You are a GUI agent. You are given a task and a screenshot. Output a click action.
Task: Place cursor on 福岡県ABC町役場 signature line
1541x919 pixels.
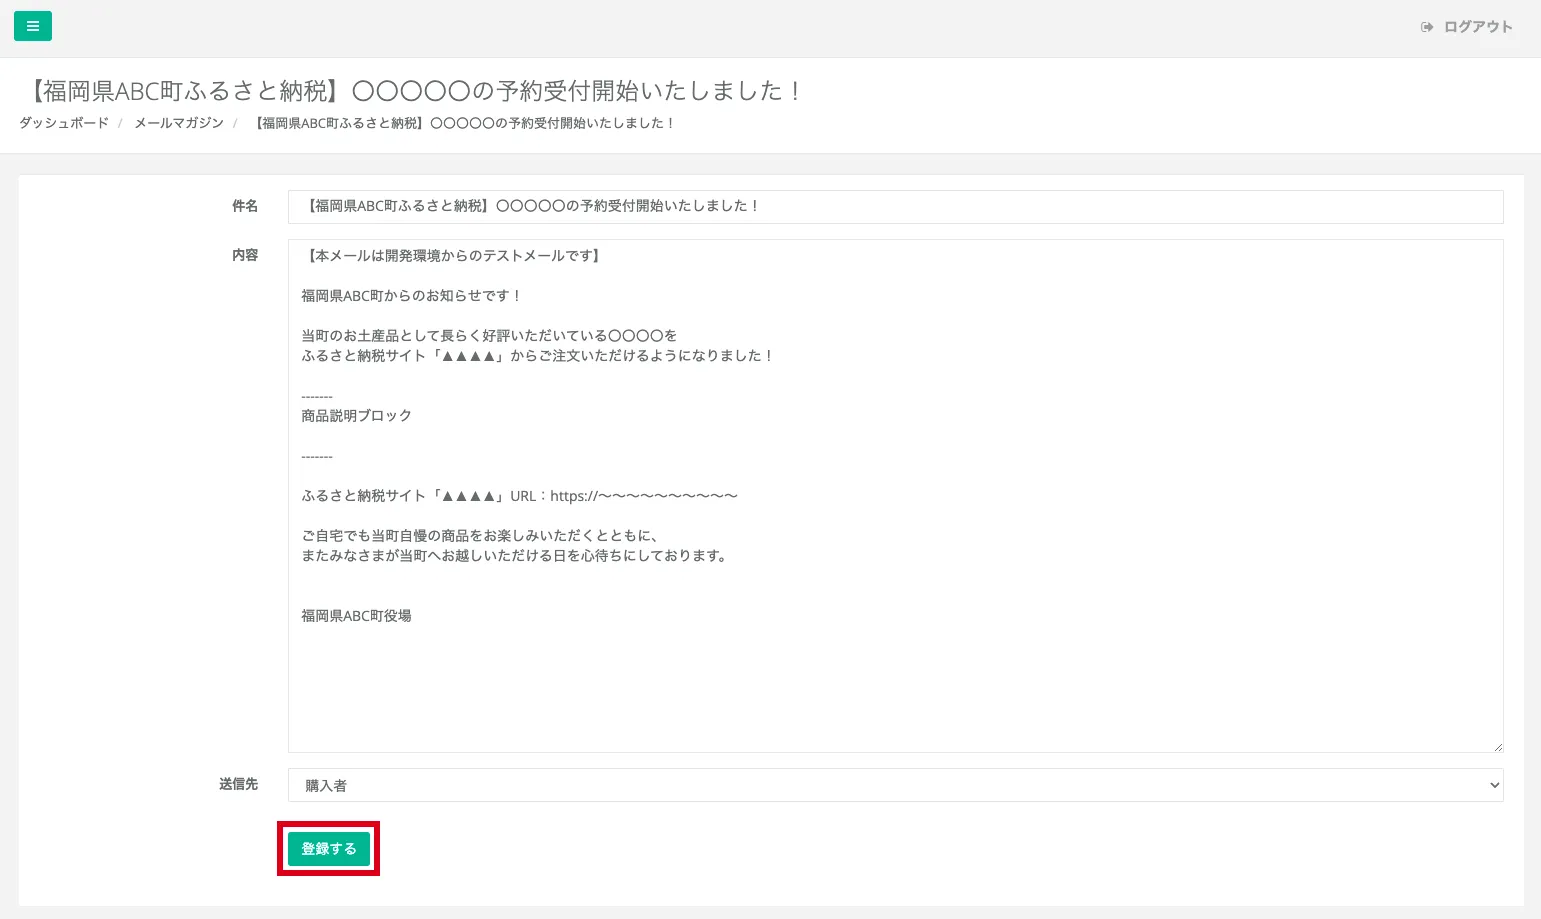tap(357, 616)
